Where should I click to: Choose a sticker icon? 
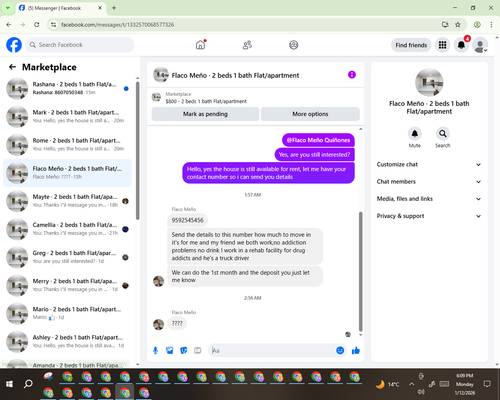(x=184, y=350)
